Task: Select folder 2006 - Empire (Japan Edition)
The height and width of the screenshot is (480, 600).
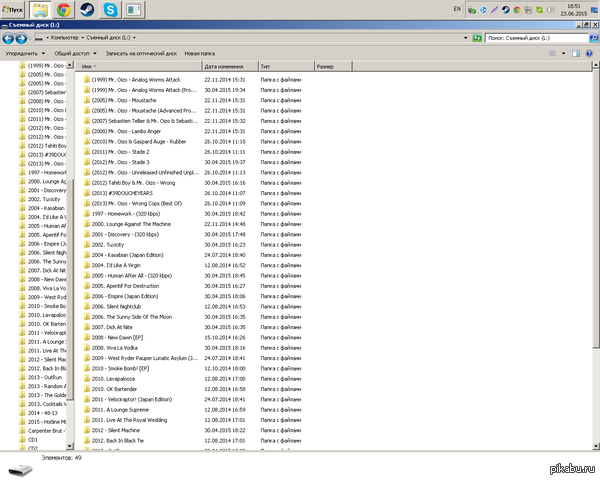Action: pos(121,297)
